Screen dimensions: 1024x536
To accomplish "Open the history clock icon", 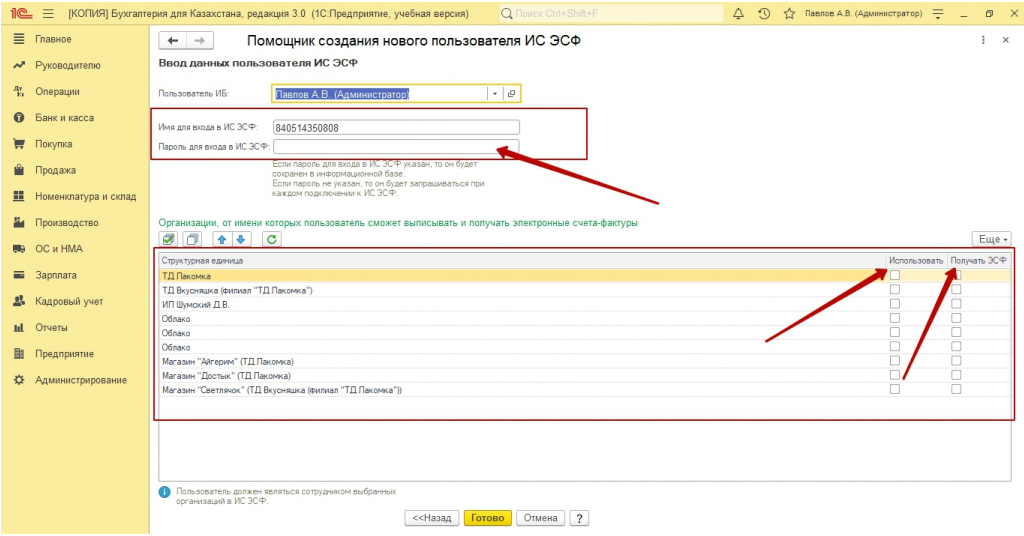I will coord(764,14).
